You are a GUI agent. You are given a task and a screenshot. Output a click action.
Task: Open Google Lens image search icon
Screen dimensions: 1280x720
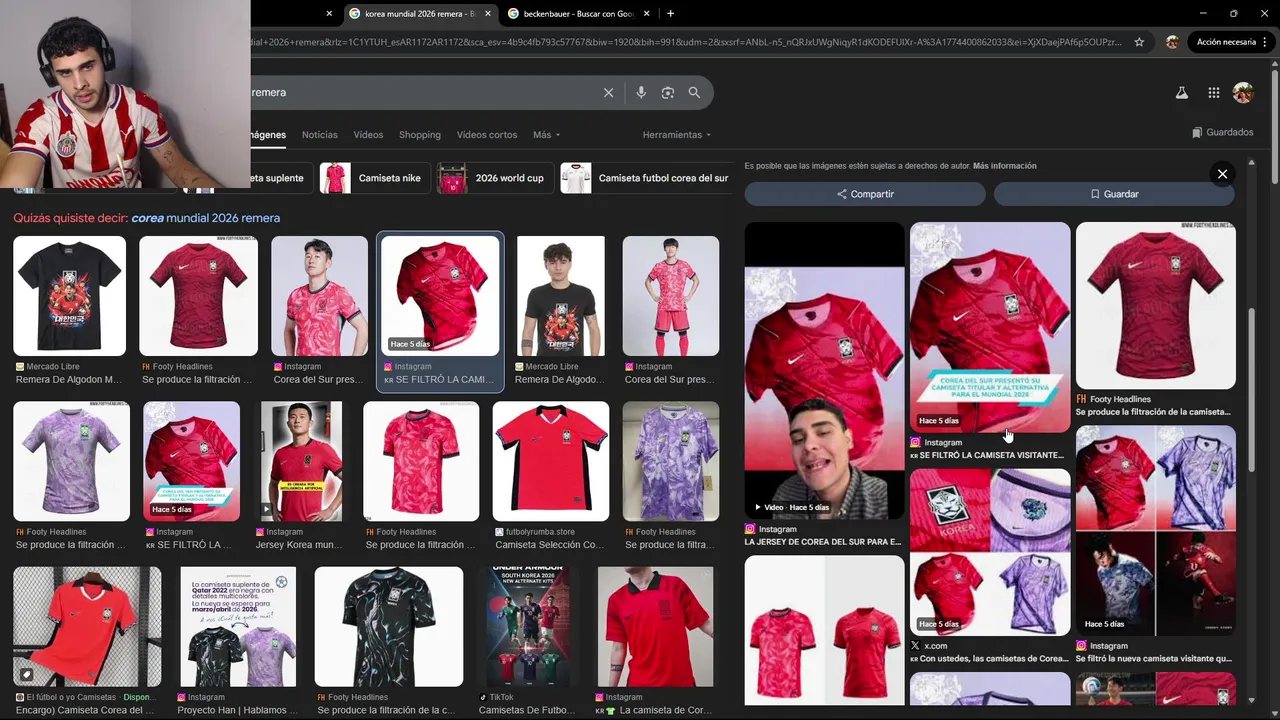click(x=668, y=93)
